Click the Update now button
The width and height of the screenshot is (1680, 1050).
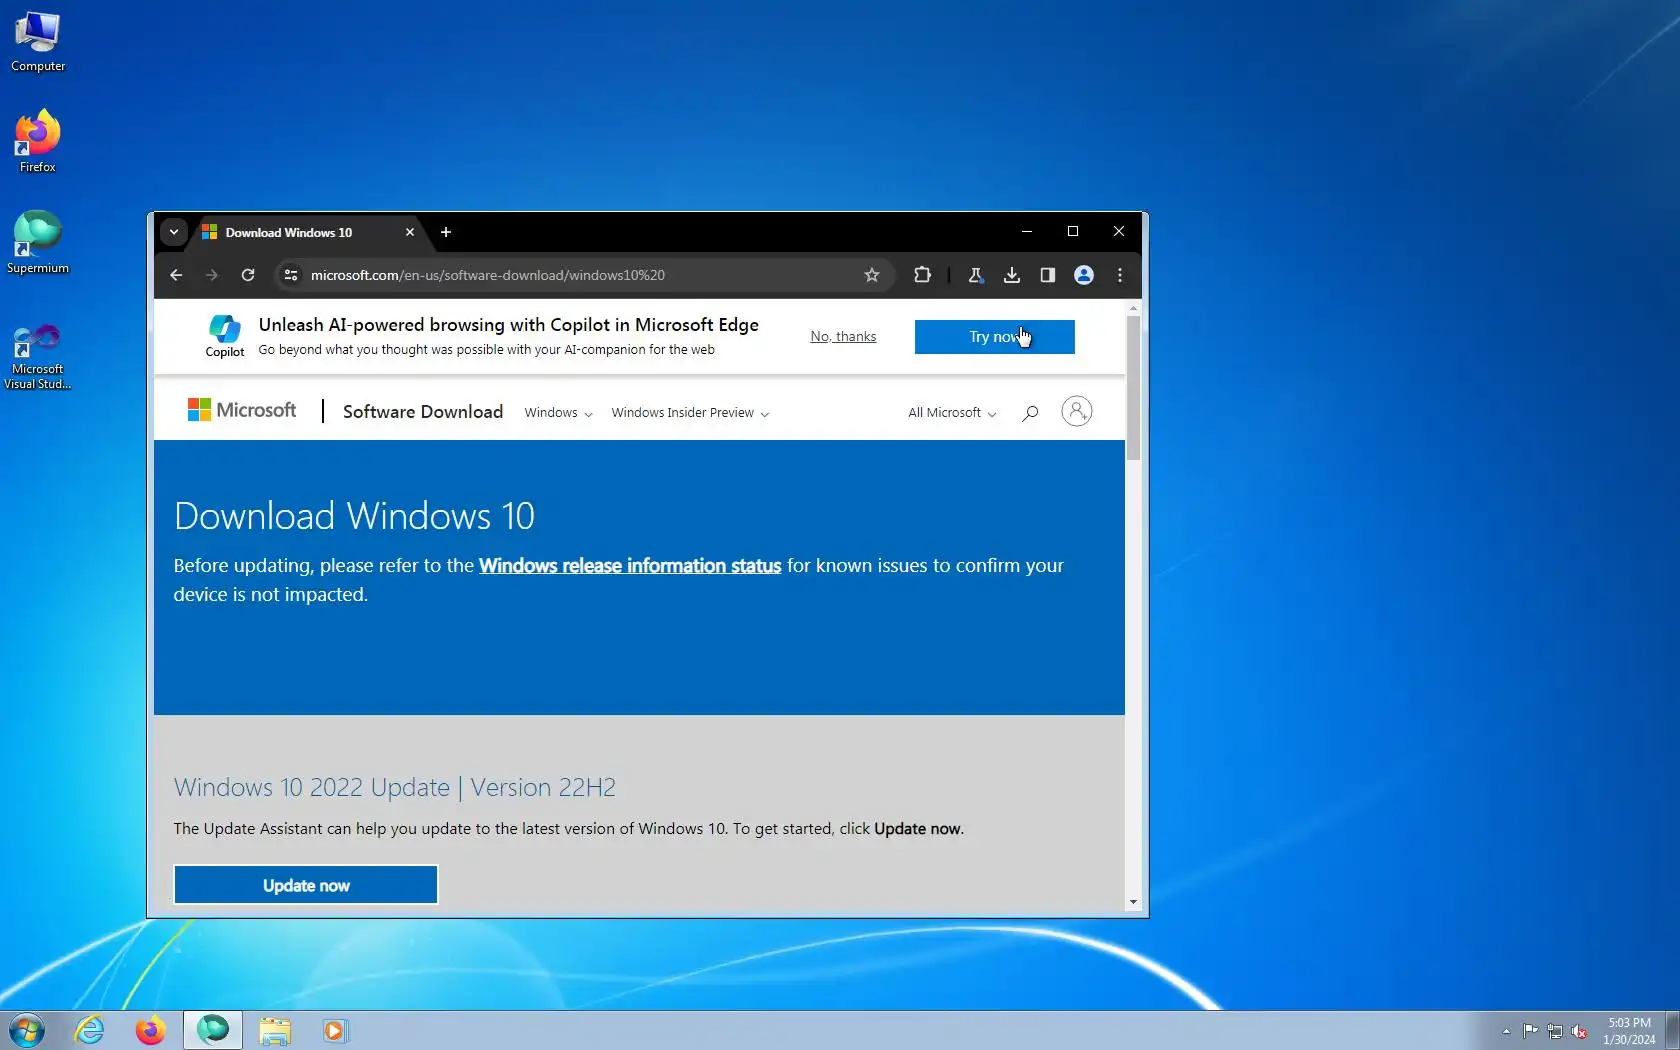click(306, 885)
